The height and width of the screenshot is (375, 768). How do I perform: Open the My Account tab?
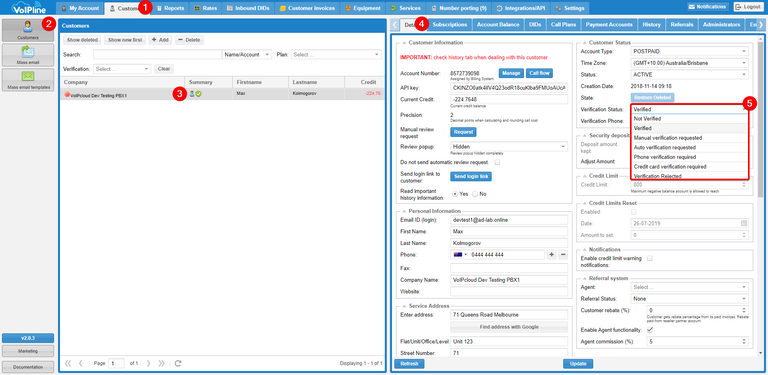tap(80, 8)
